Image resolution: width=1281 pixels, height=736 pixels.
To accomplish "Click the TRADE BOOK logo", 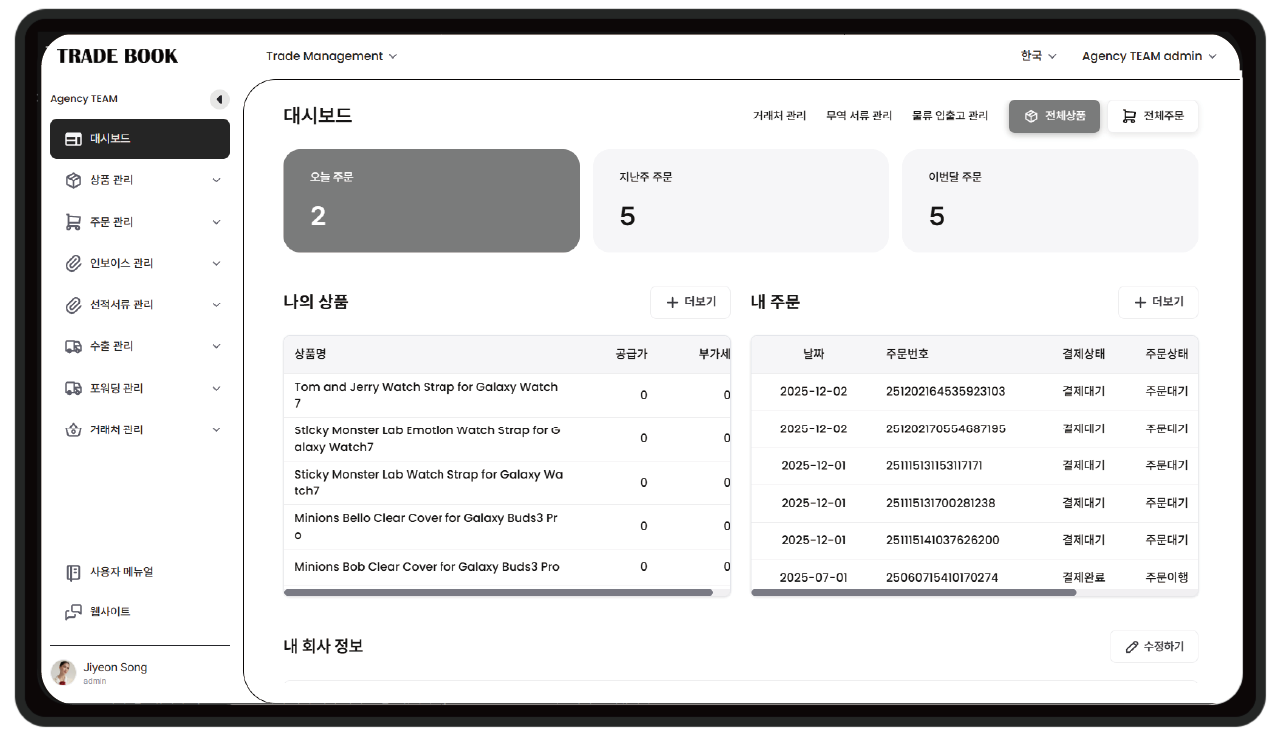I will click(x=117, y=56).
